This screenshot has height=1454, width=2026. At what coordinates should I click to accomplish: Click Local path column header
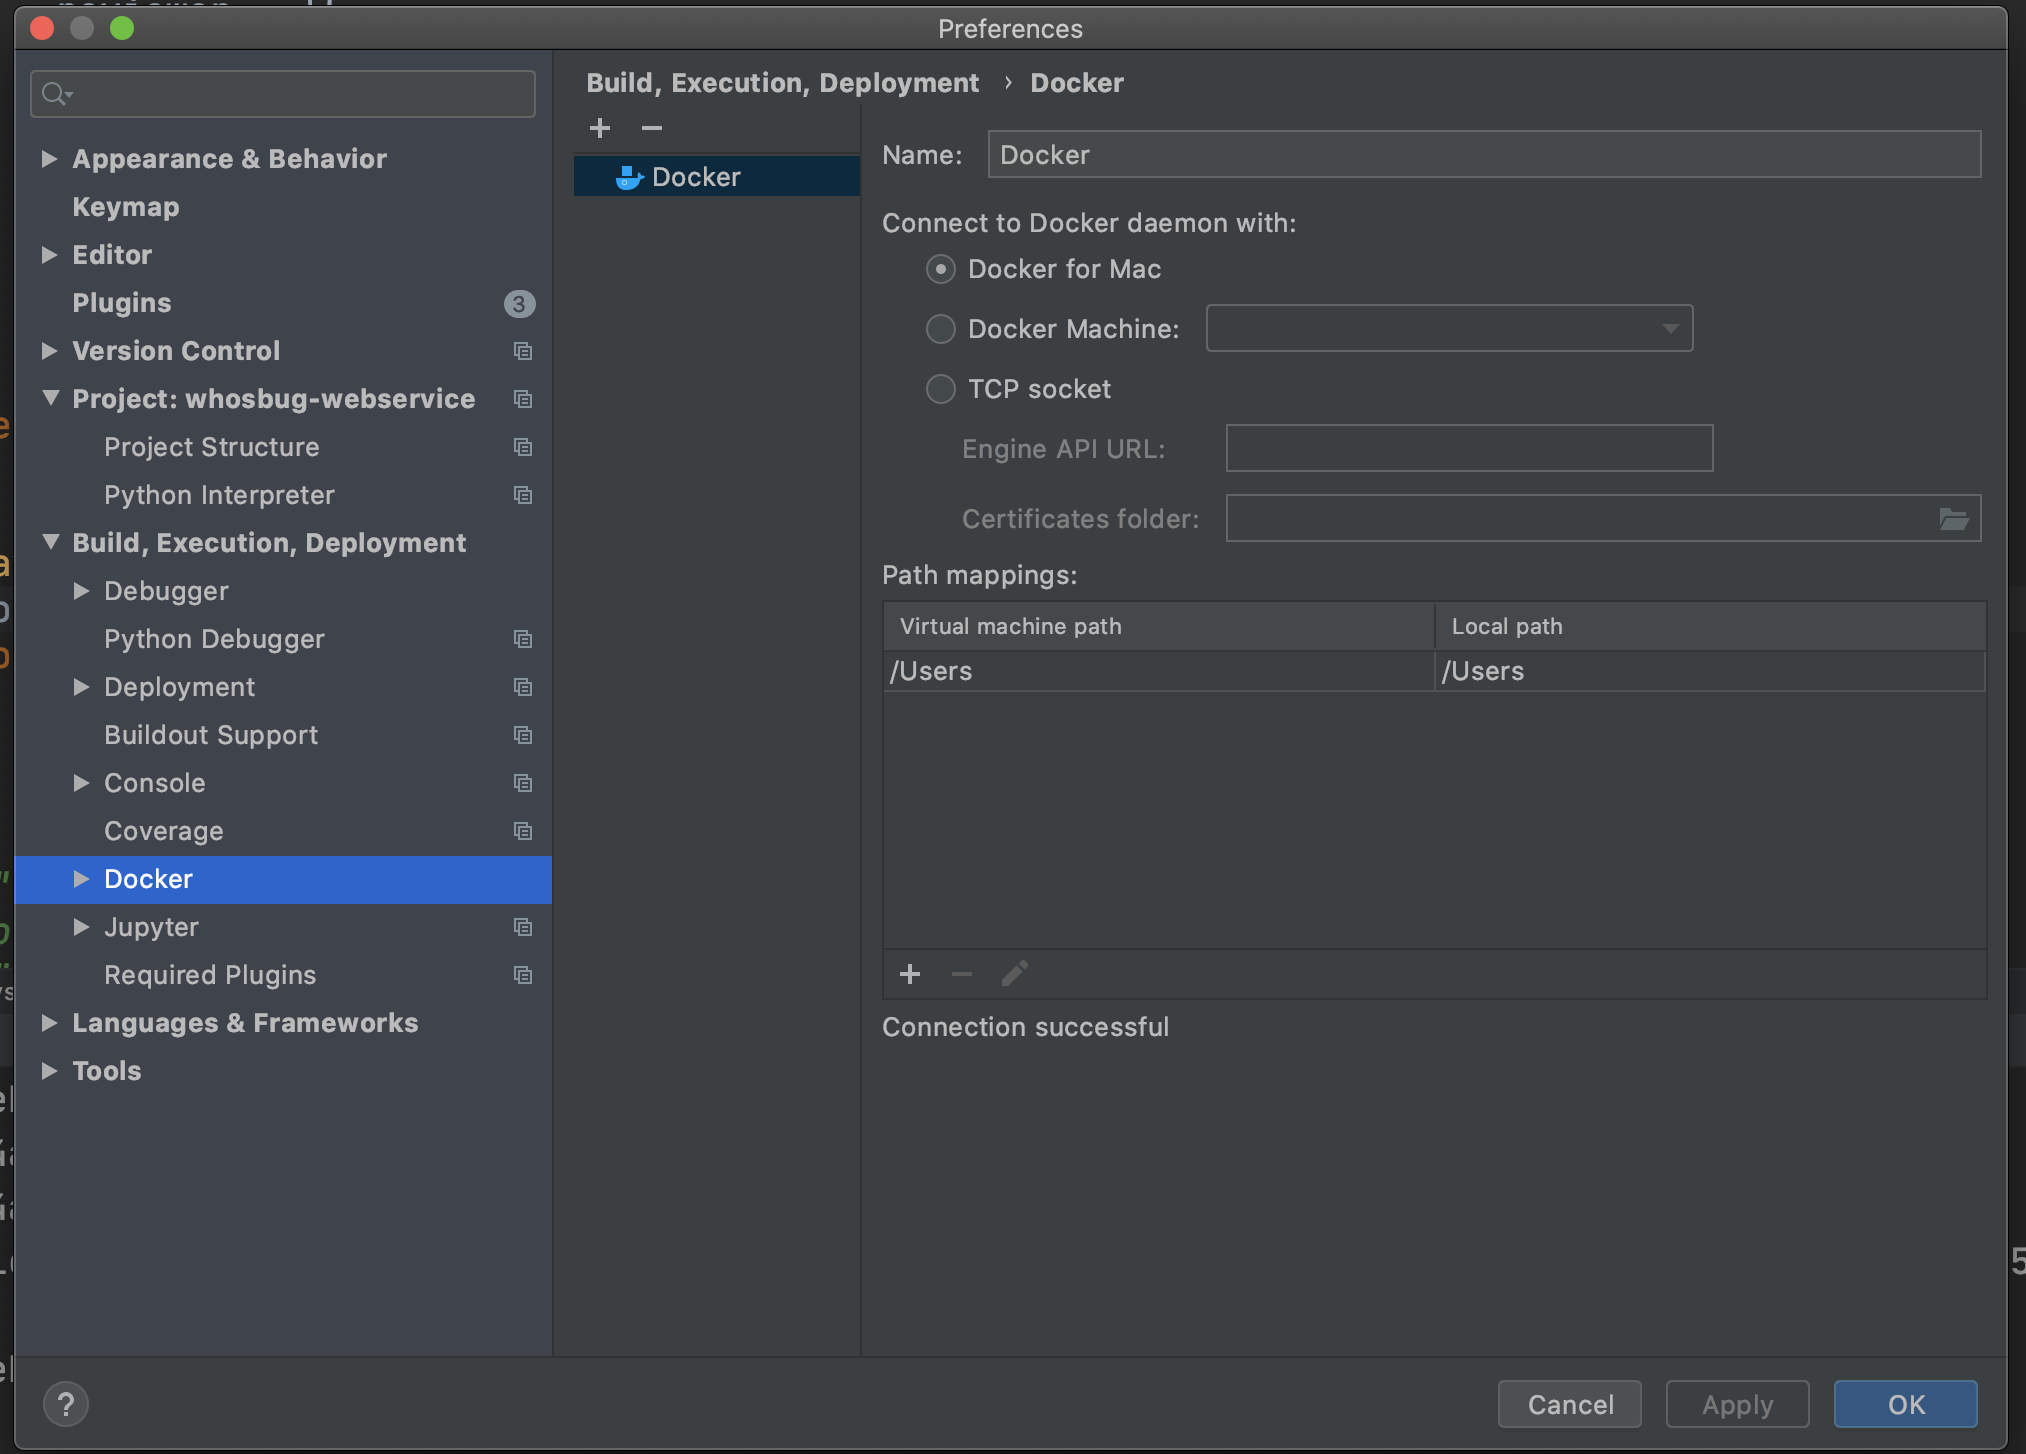[1710, 626]
